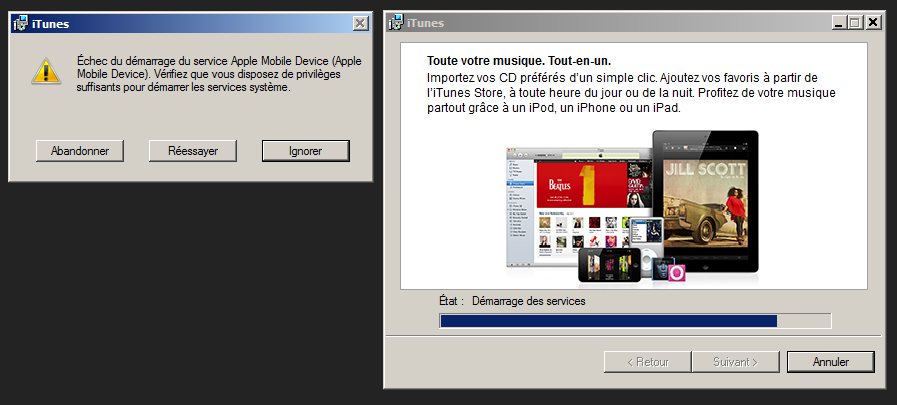Click the yellow warning triangle icon
Screen dimensions: 897x405
click(42, 71)
